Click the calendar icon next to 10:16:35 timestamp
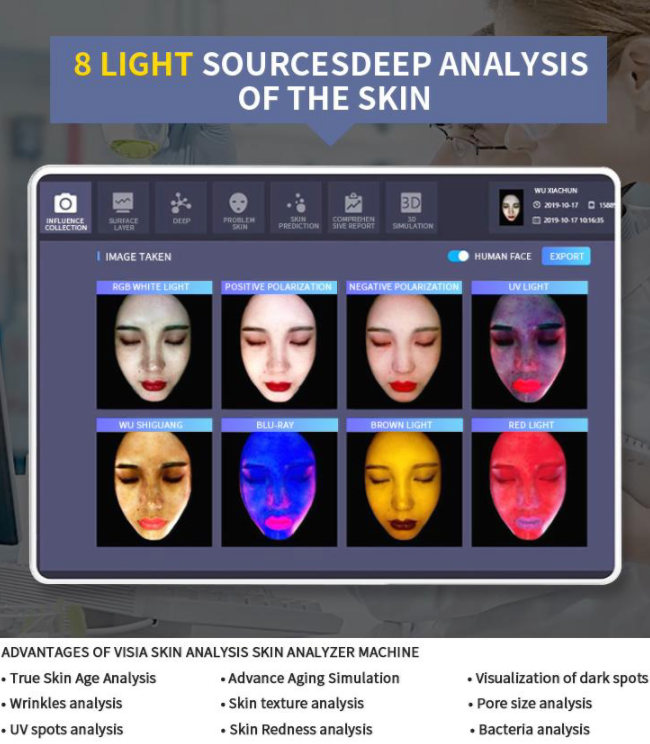This screenshot has width=650, height=744. click(x=537, y=220)
